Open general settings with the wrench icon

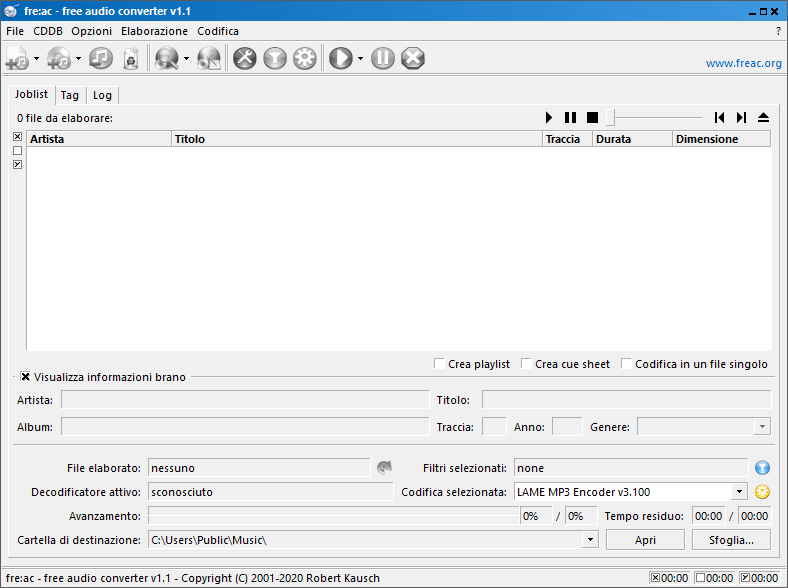[245, 59]
